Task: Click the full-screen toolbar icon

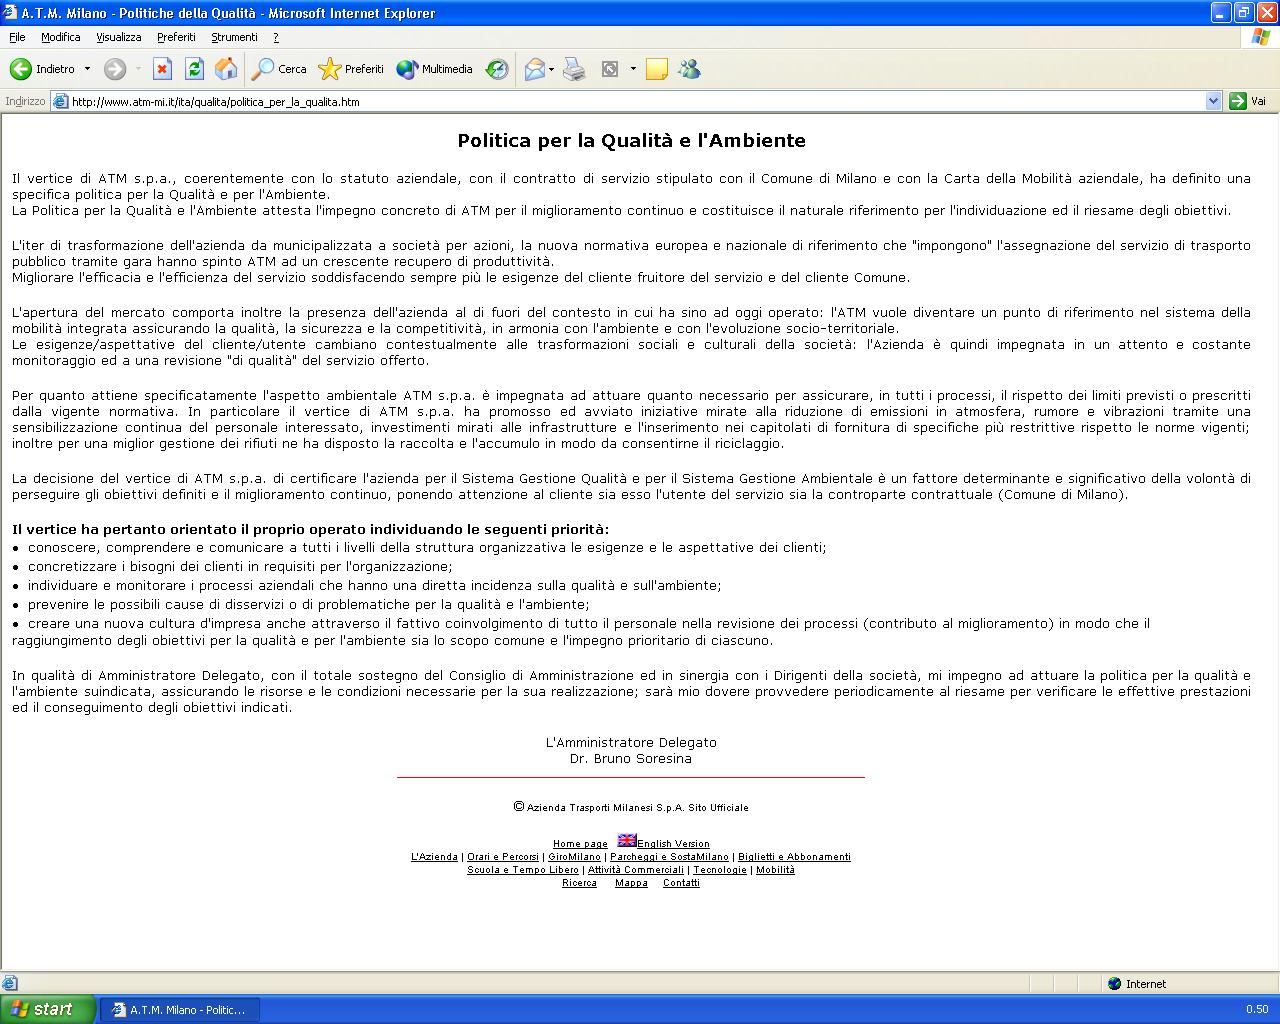Action: (610, 69)
